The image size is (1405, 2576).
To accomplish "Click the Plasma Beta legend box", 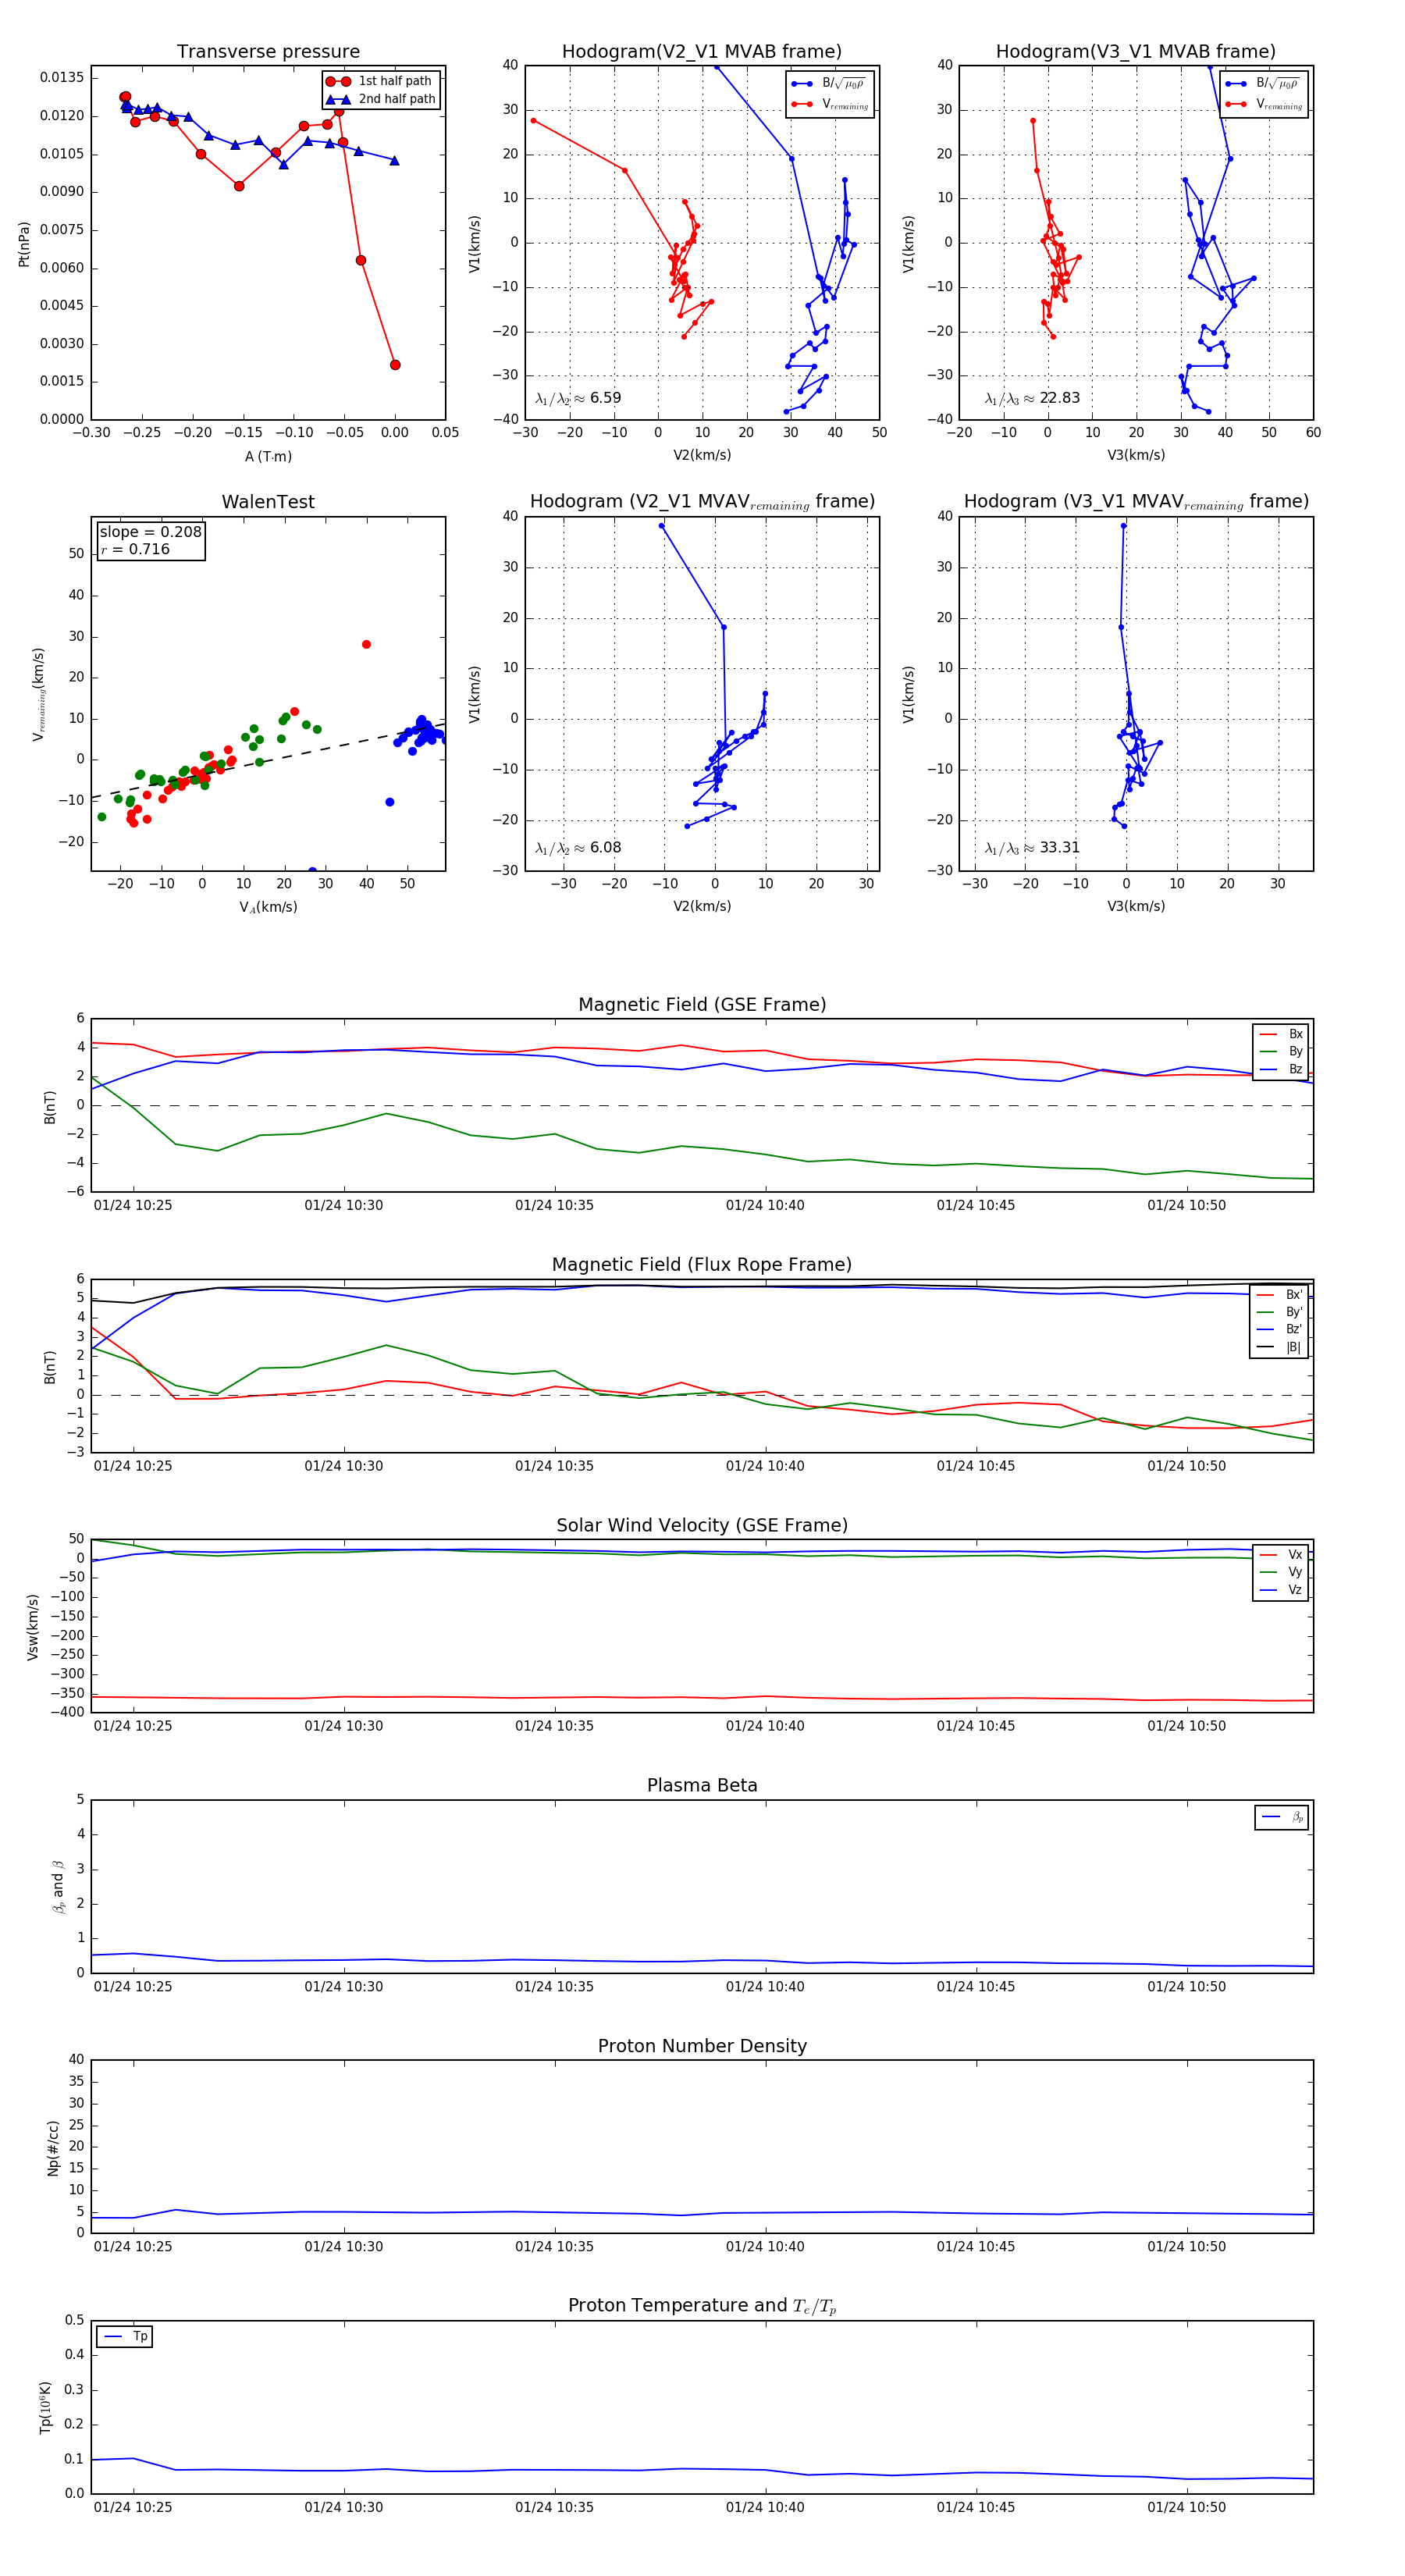I will coord(1281,1817).
